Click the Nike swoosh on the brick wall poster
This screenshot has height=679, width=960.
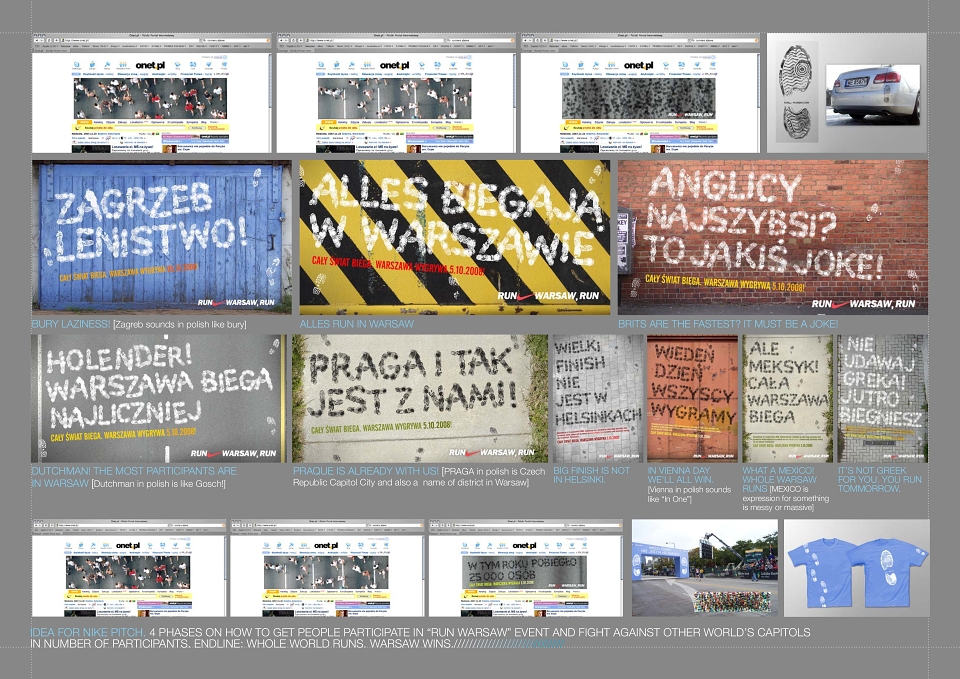tap(840, 304)
